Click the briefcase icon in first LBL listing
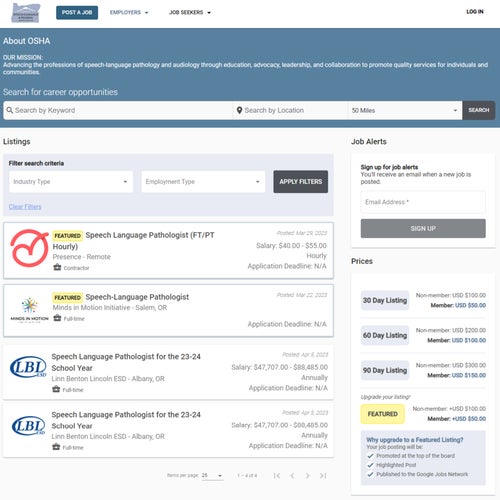Image resolution: width=500 pixels, height=500 pixels. (56, 389)
